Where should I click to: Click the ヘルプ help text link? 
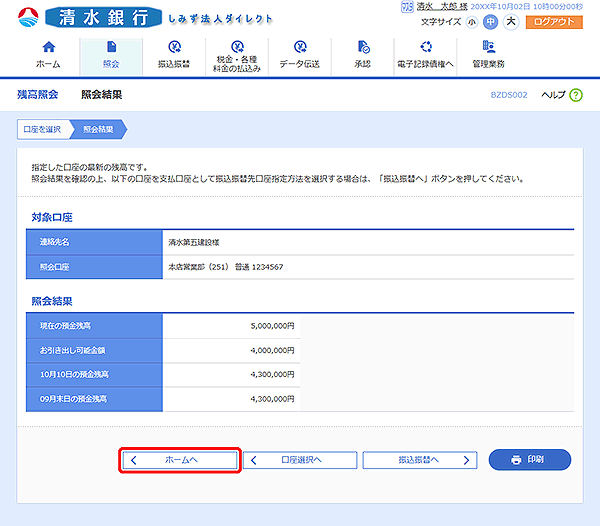point(553,94)
